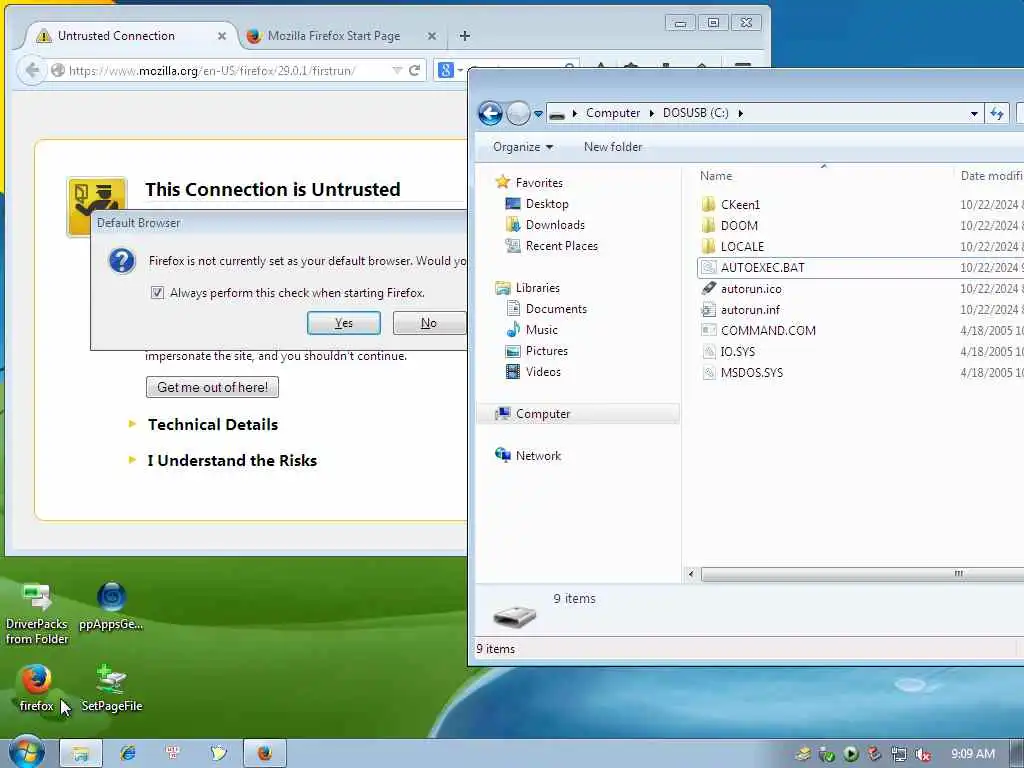Click the Firefox taskbar button

tap(264, 753)
